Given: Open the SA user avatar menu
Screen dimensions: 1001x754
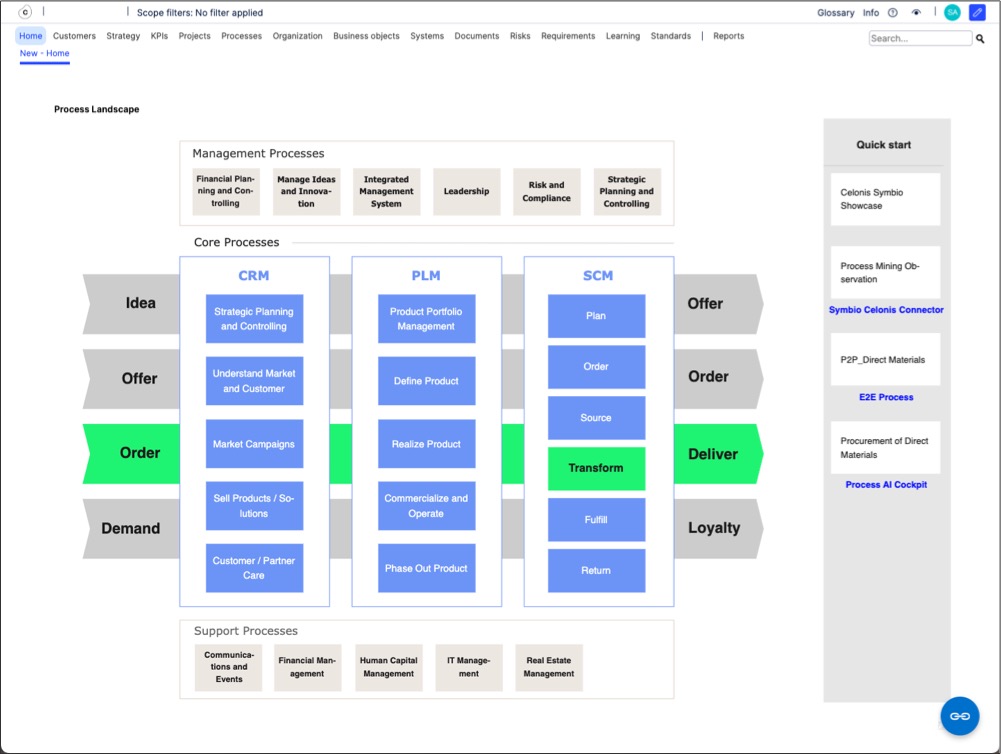Looking at the screenshot, I should [x=952, y=12].
